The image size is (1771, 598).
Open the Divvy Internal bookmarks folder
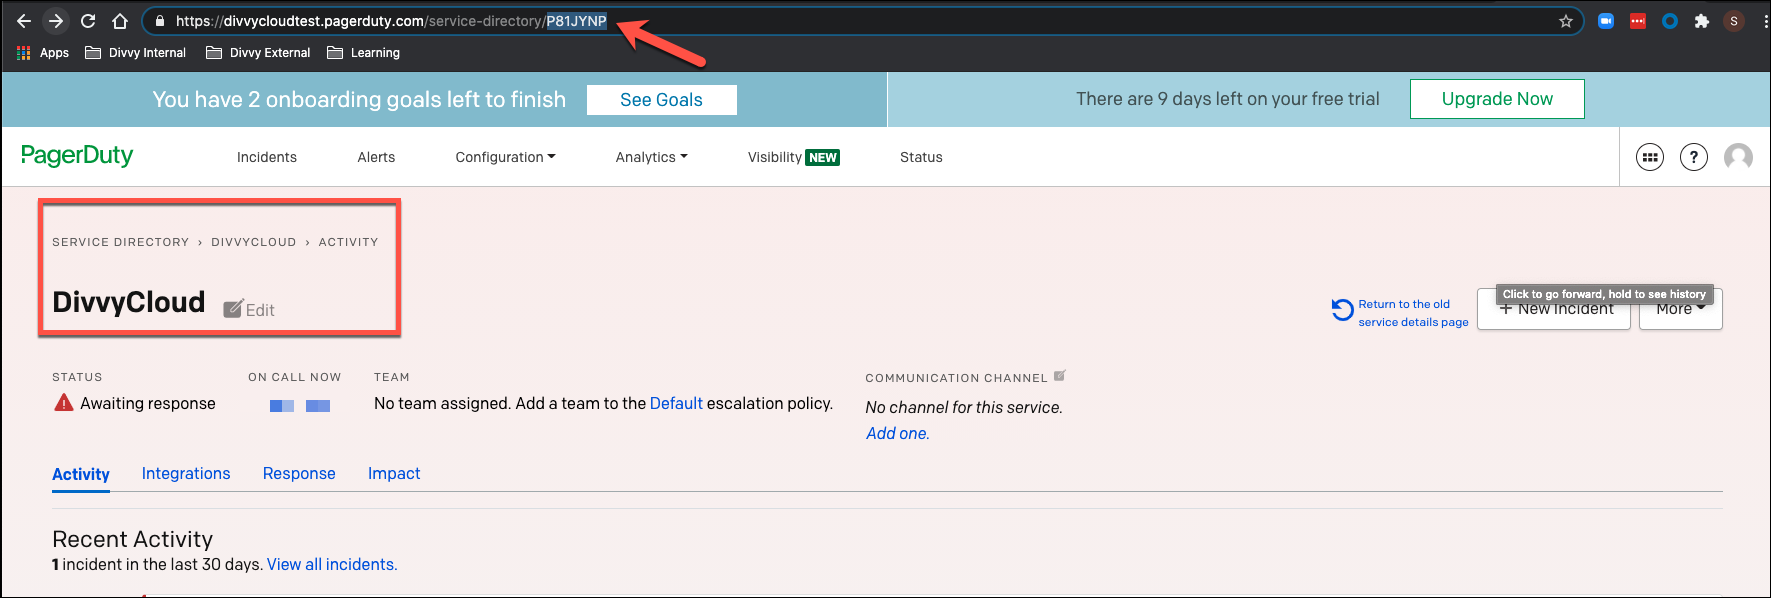click(x=136, y=53)
